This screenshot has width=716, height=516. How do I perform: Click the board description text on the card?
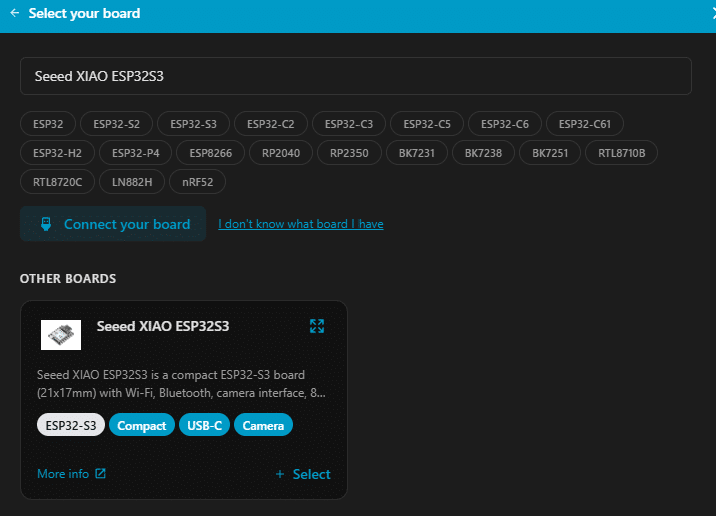181,384
